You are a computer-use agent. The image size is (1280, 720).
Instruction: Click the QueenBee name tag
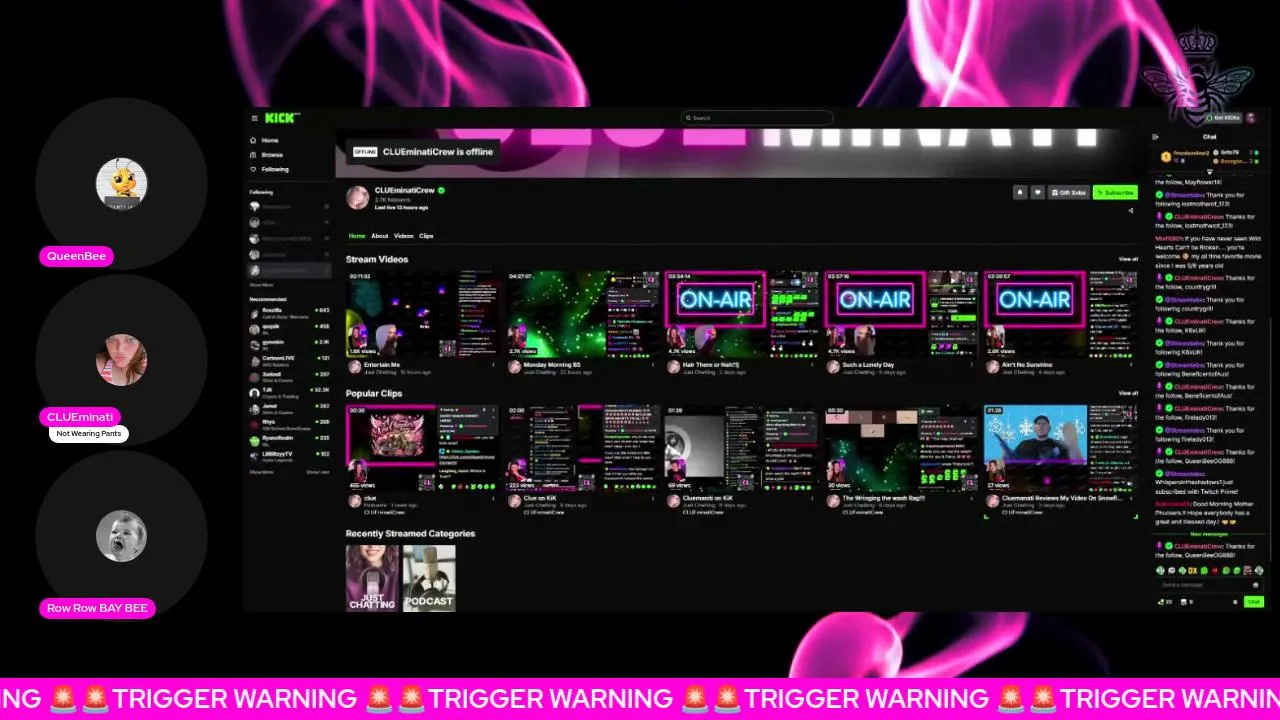76,256
